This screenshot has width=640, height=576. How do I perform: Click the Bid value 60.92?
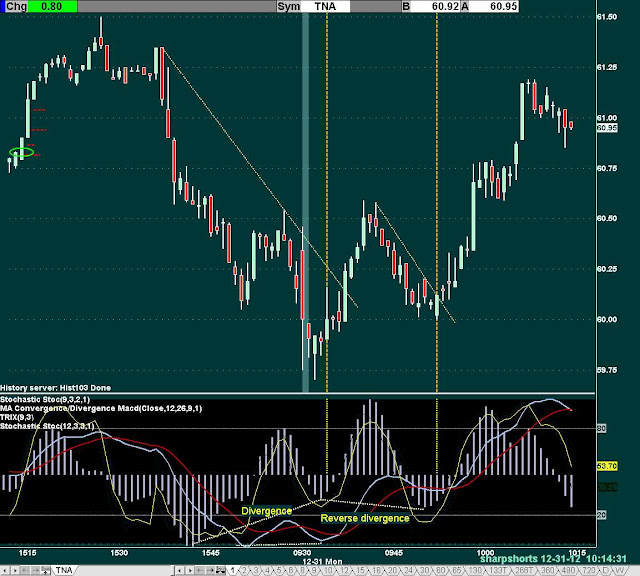[x=436, y=6]
